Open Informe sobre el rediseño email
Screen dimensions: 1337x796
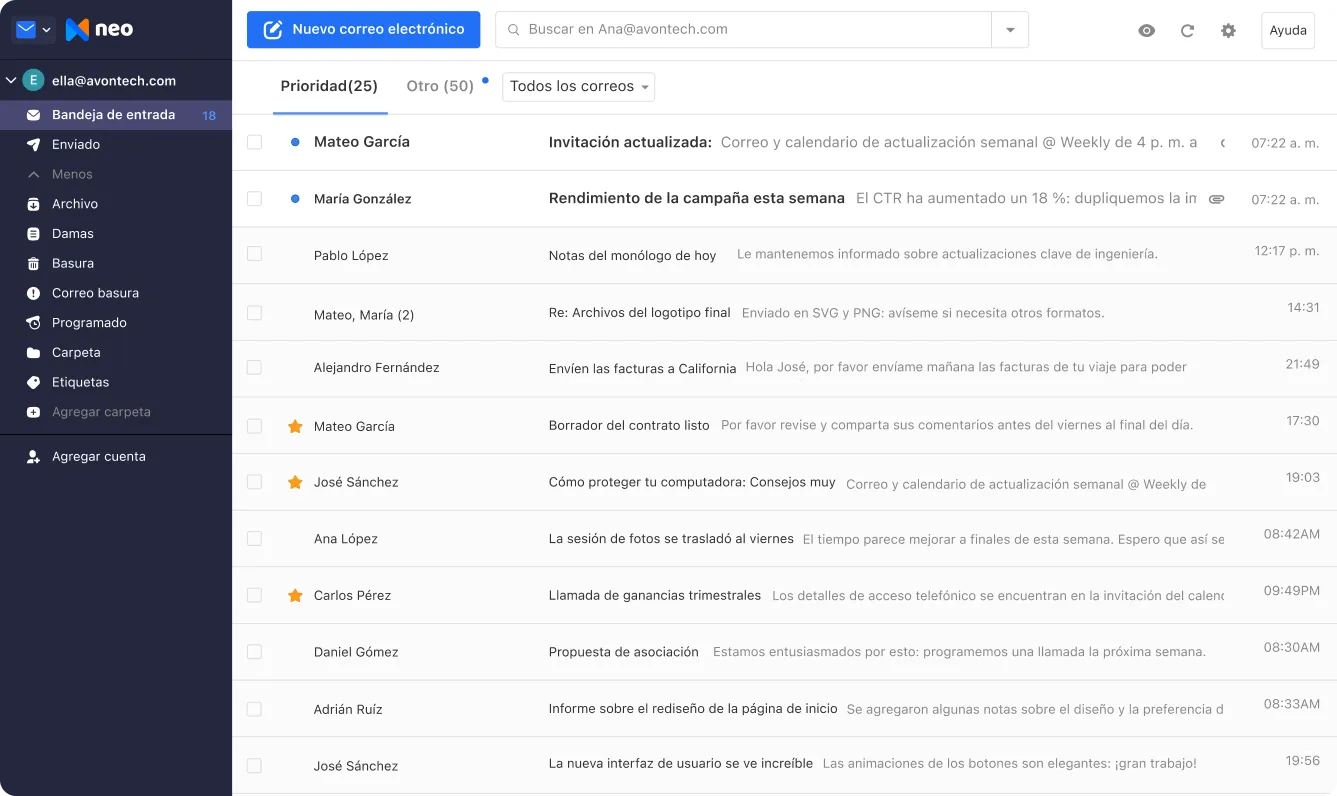tap(784, 709)
